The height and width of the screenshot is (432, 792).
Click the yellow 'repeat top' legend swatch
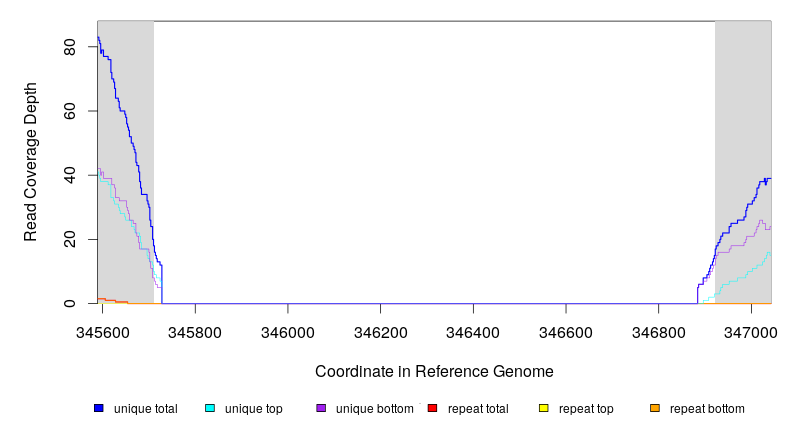(543, 409)
